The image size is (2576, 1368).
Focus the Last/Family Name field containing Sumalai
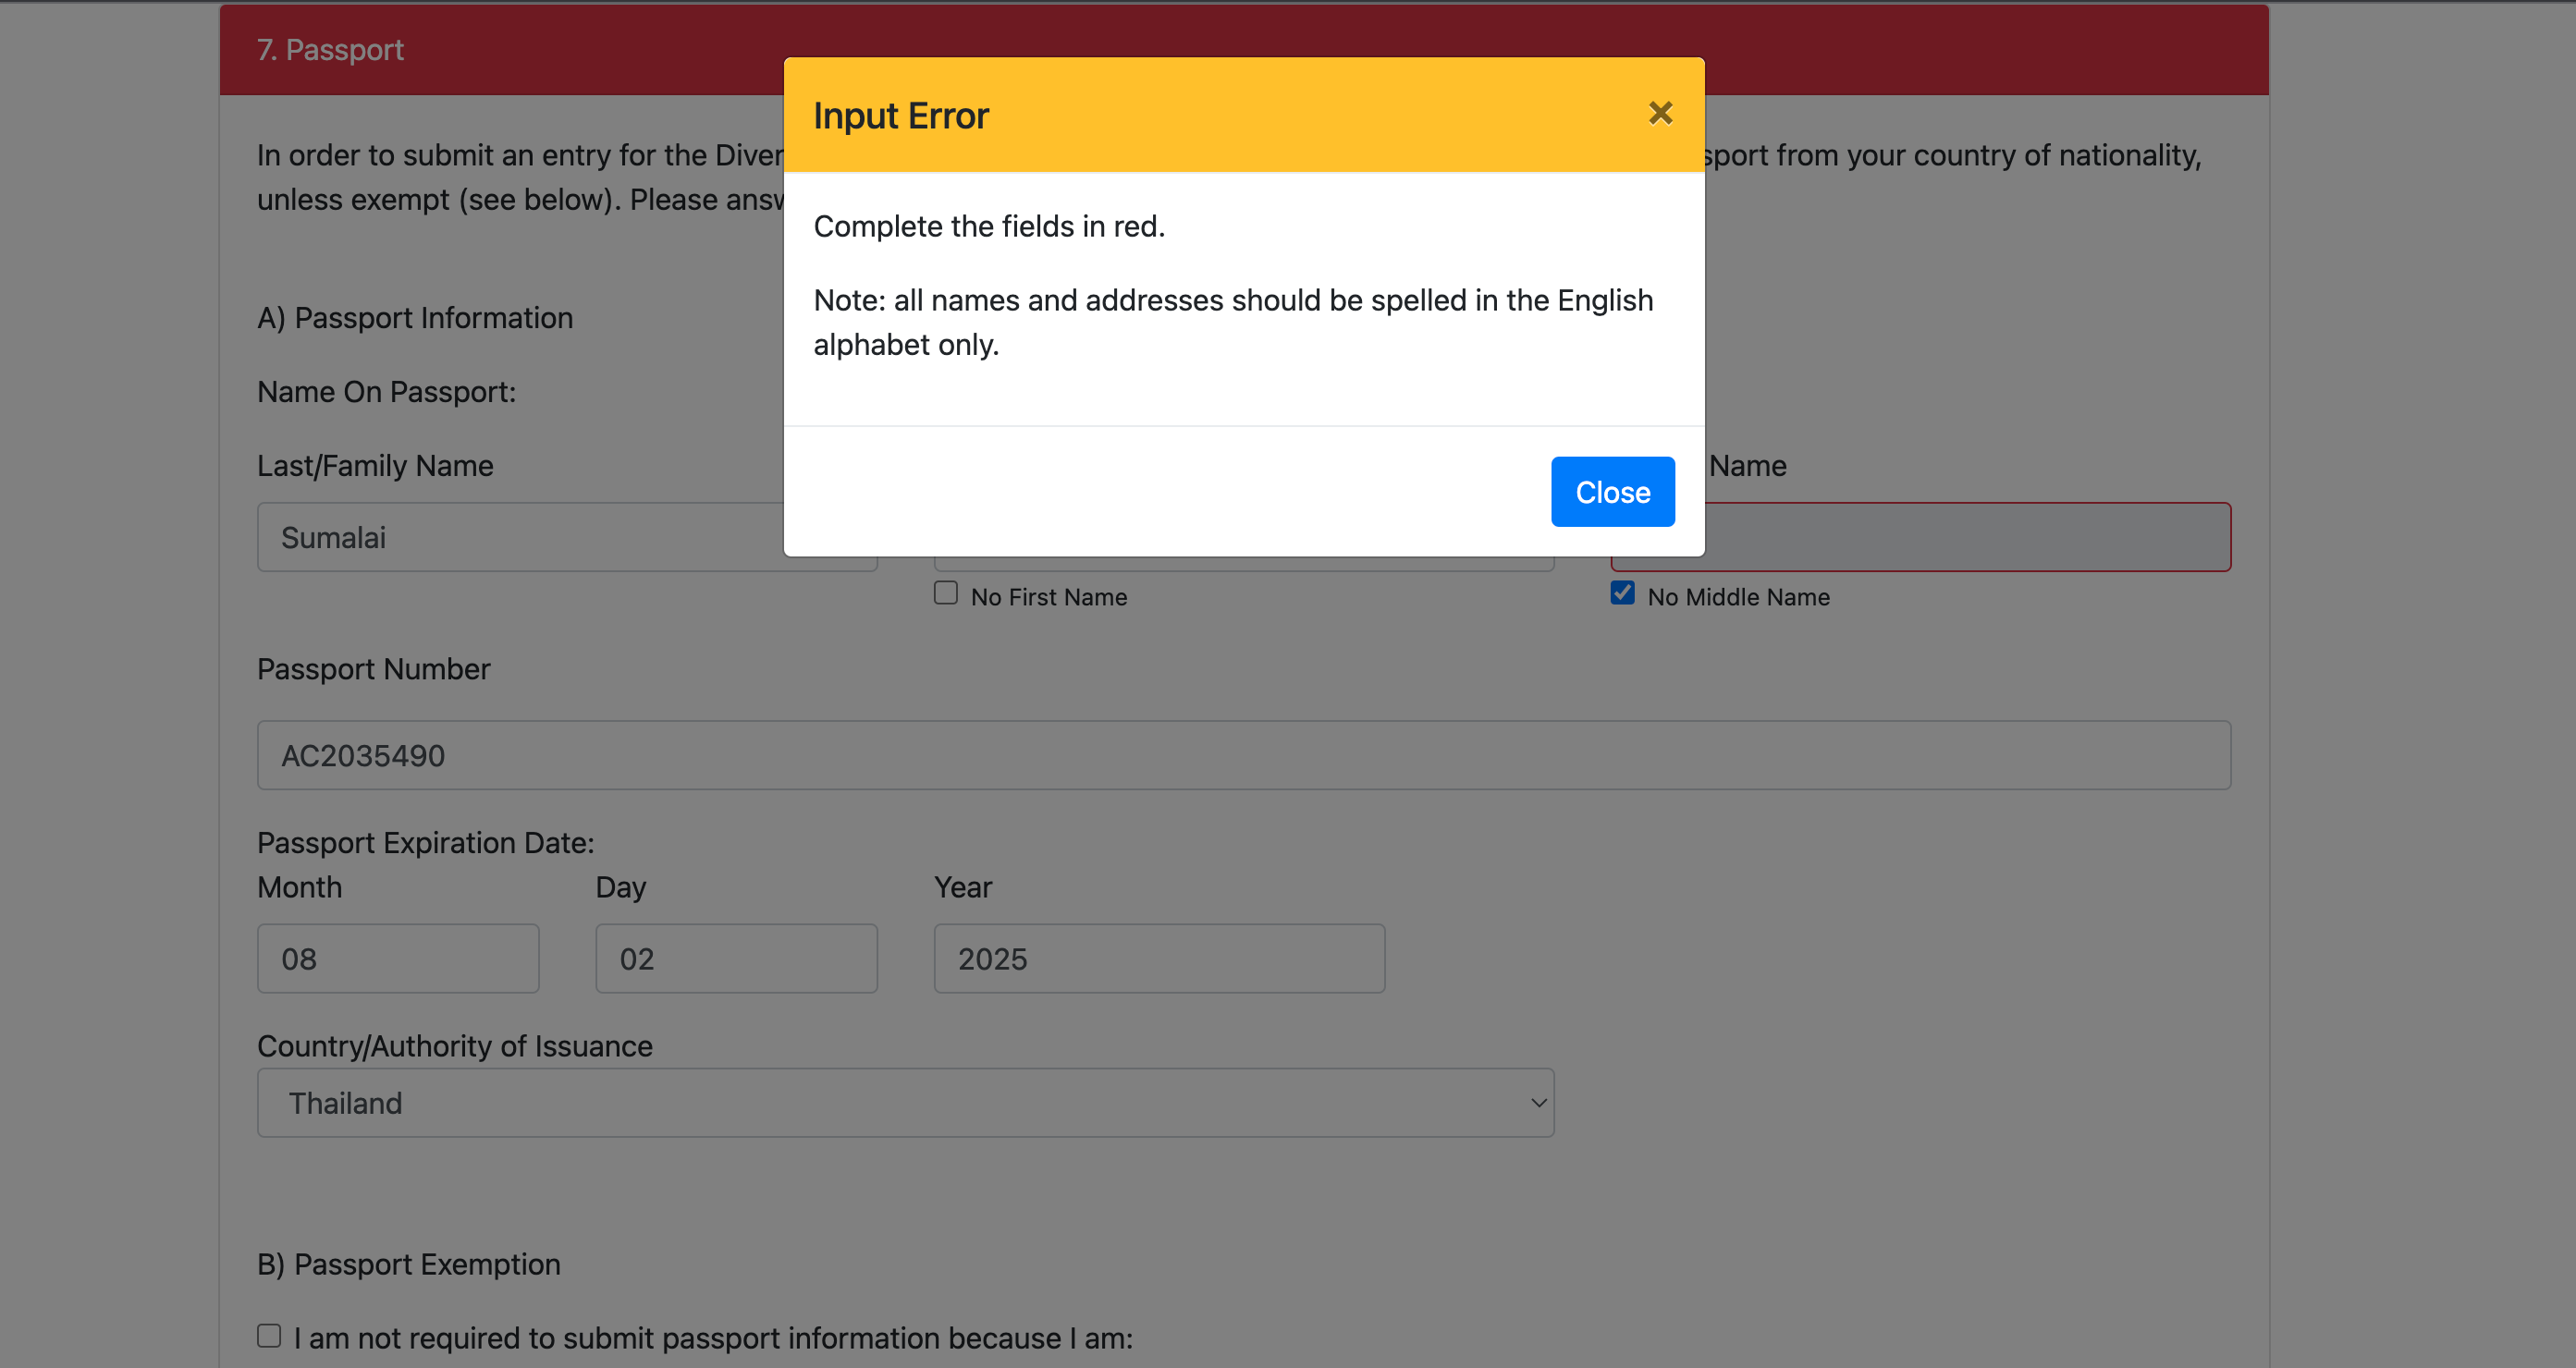pos(520,538)
